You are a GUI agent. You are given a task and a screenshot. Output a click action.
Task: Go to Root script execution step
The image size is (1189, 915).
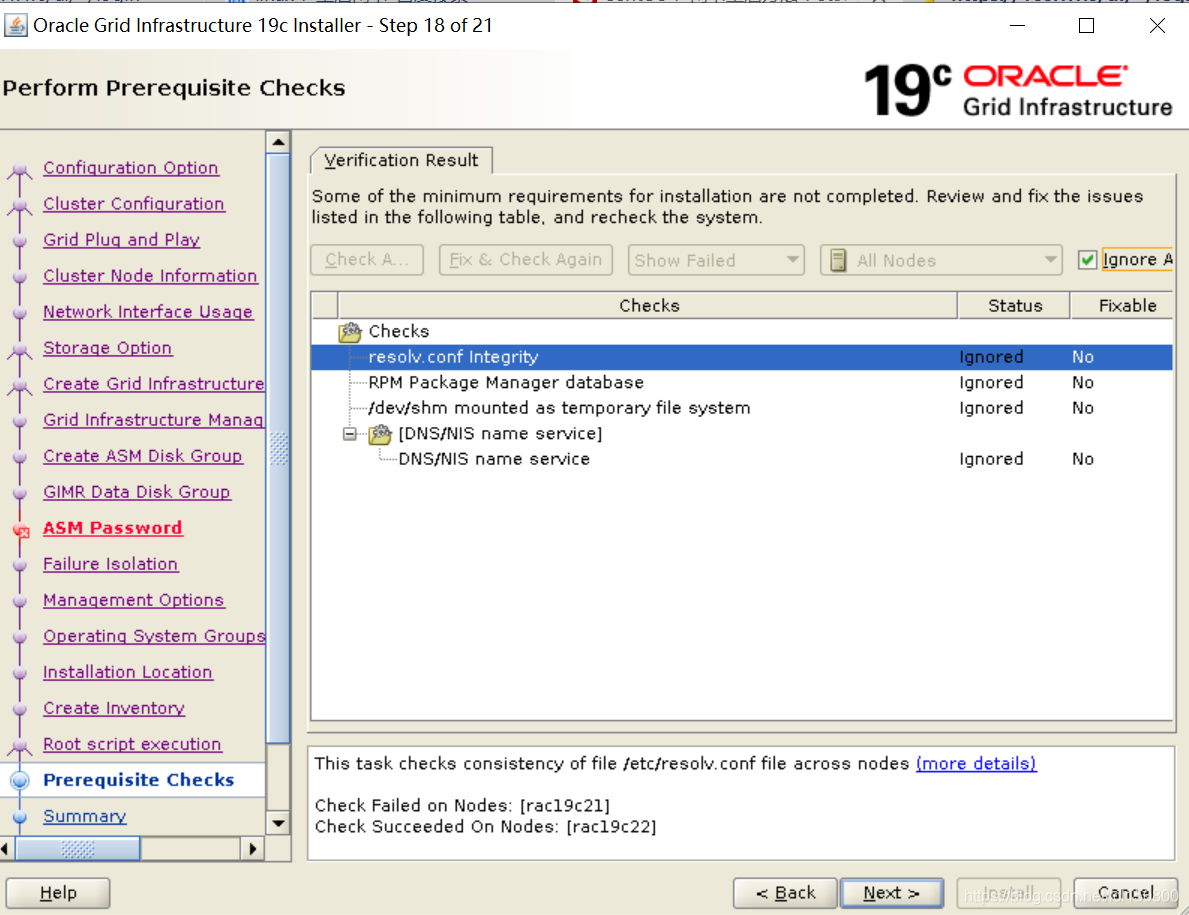click(x=132, y=744)
